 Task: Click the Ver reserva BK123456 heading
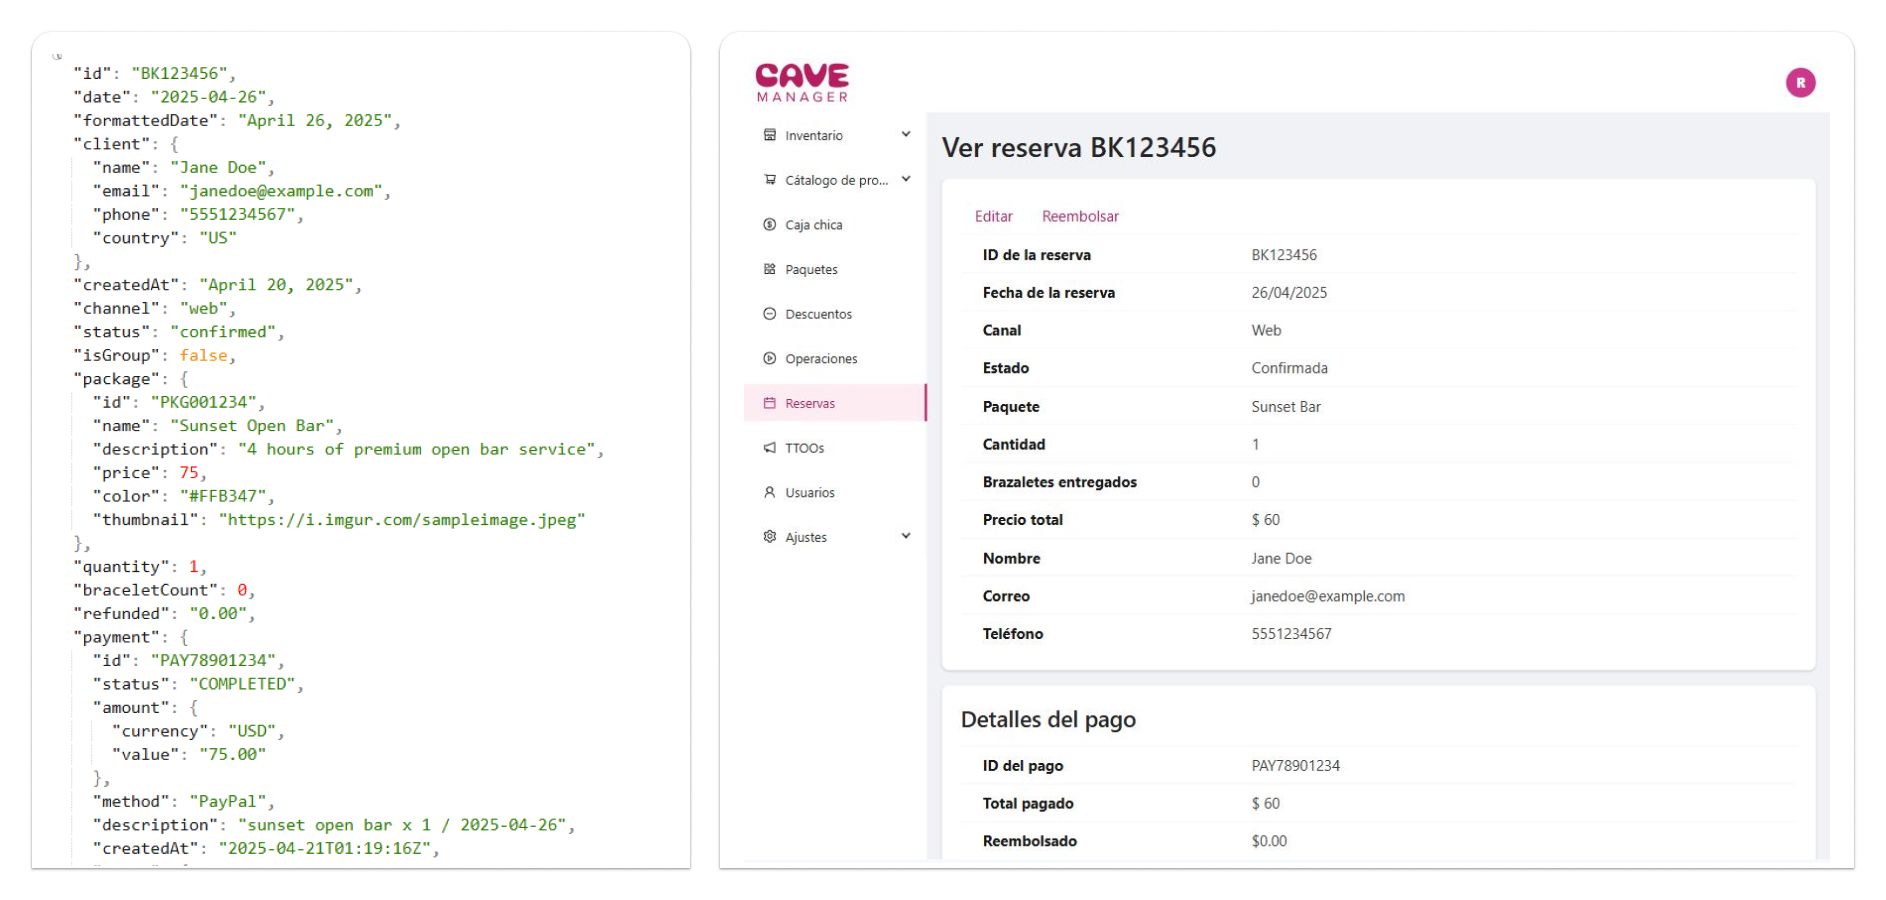[1079, 148]
